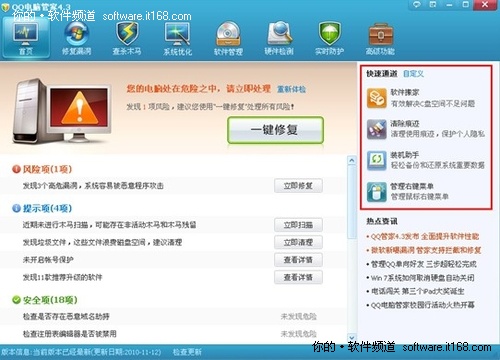The image size is (500, 360).
Task: Click the QQ电脑管家 shield logo in title bar
Action: click(x=5, y=6)
